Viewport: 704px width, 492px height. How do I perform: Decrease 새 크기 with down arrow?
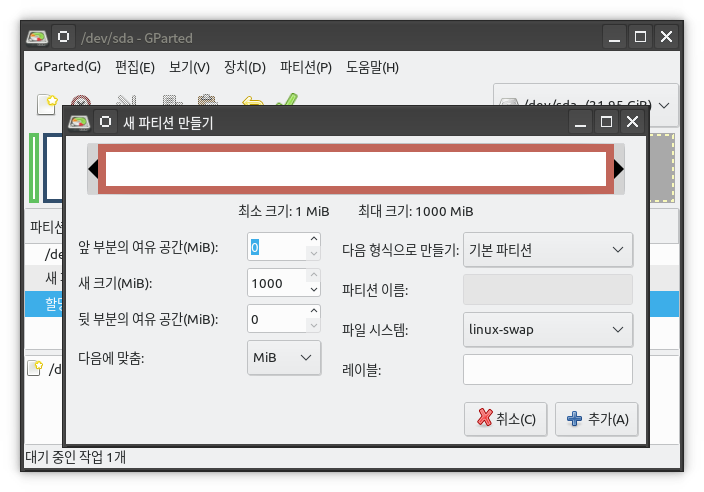[314, 290]
